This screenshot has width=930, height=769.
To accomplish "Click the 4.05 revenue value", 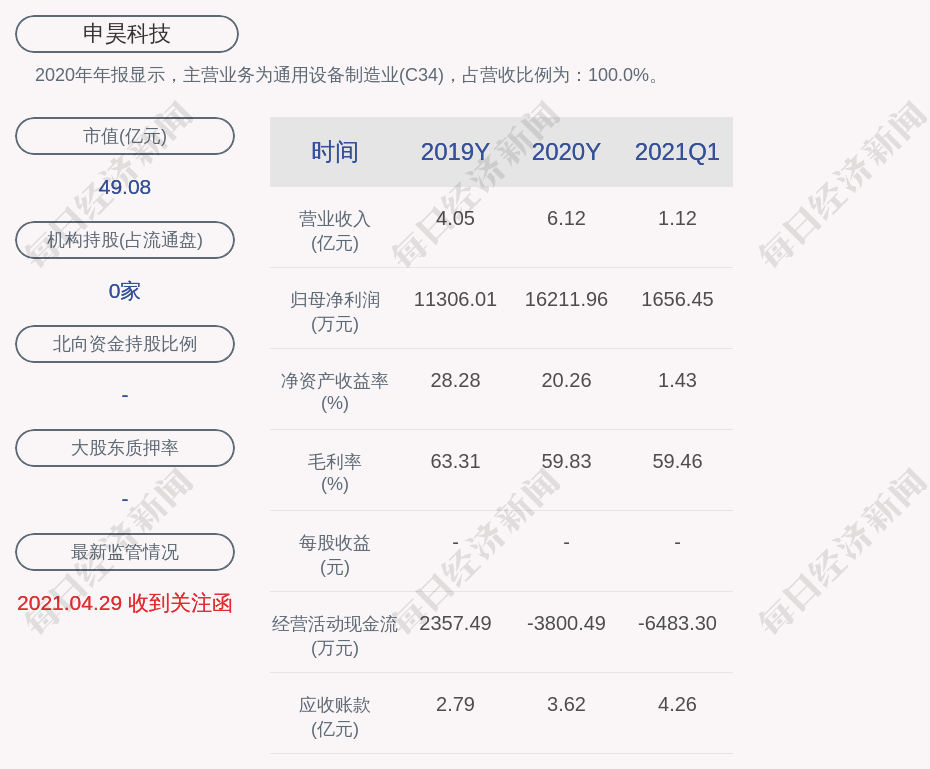I will click(x=455, y=218).
